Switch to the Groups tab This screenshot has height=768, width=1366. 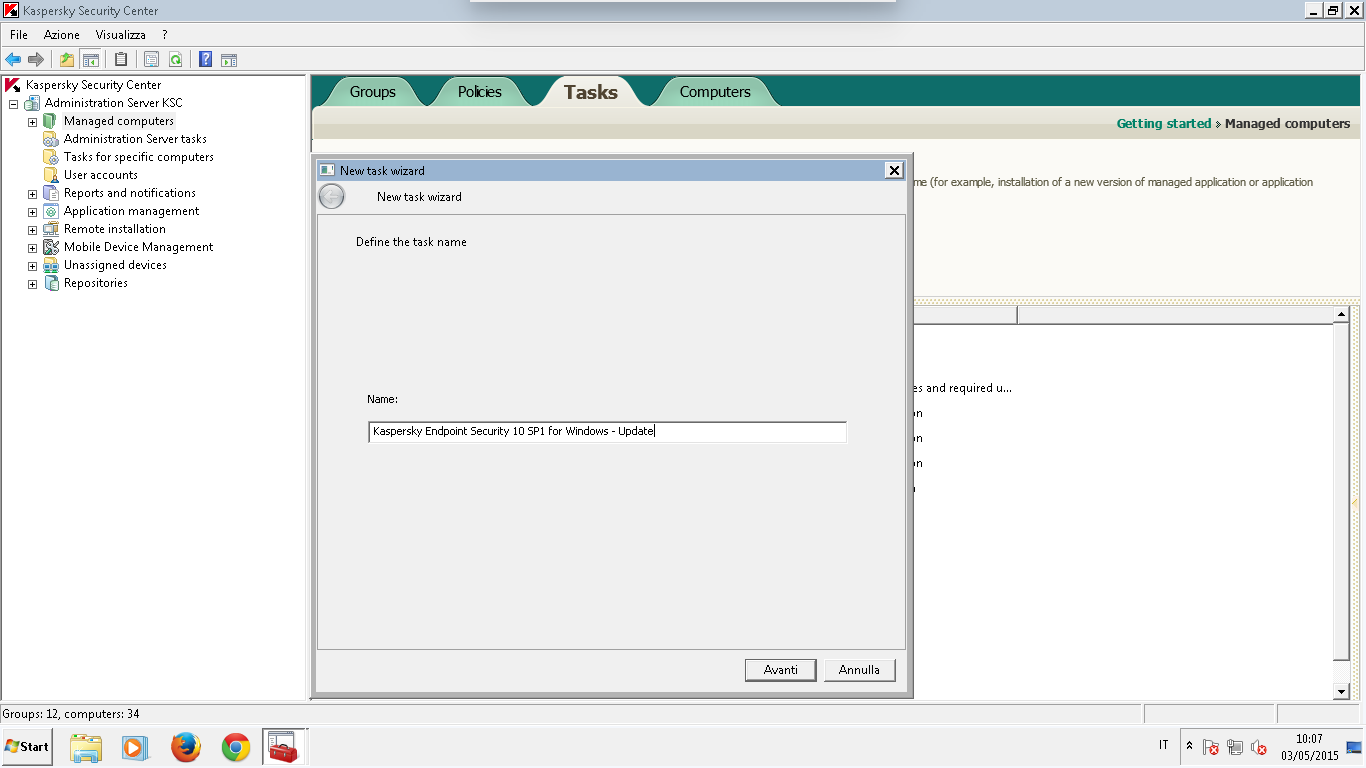(x=373, y=92)
